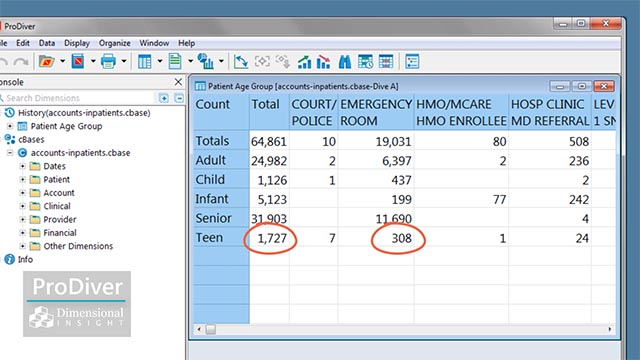Collapse the accounts-inpatients.cbase tree node

pyautogui.click(x=10, y=153)
